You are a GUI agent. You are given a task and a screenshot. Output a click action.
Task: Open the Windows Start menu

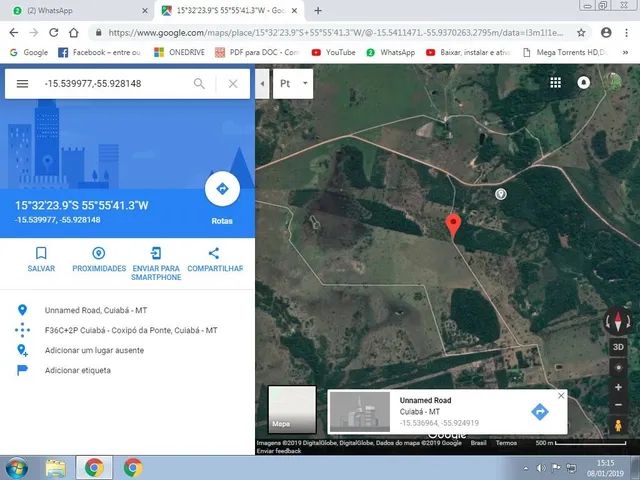pyautogui.click(x=16, y=468)
